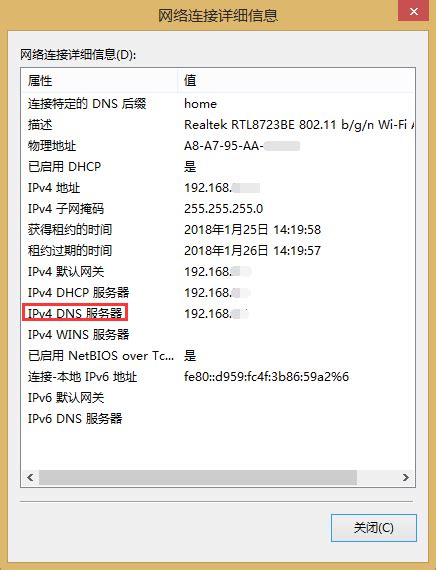Select the IPv4 默认网关 row

click(218, 272)
